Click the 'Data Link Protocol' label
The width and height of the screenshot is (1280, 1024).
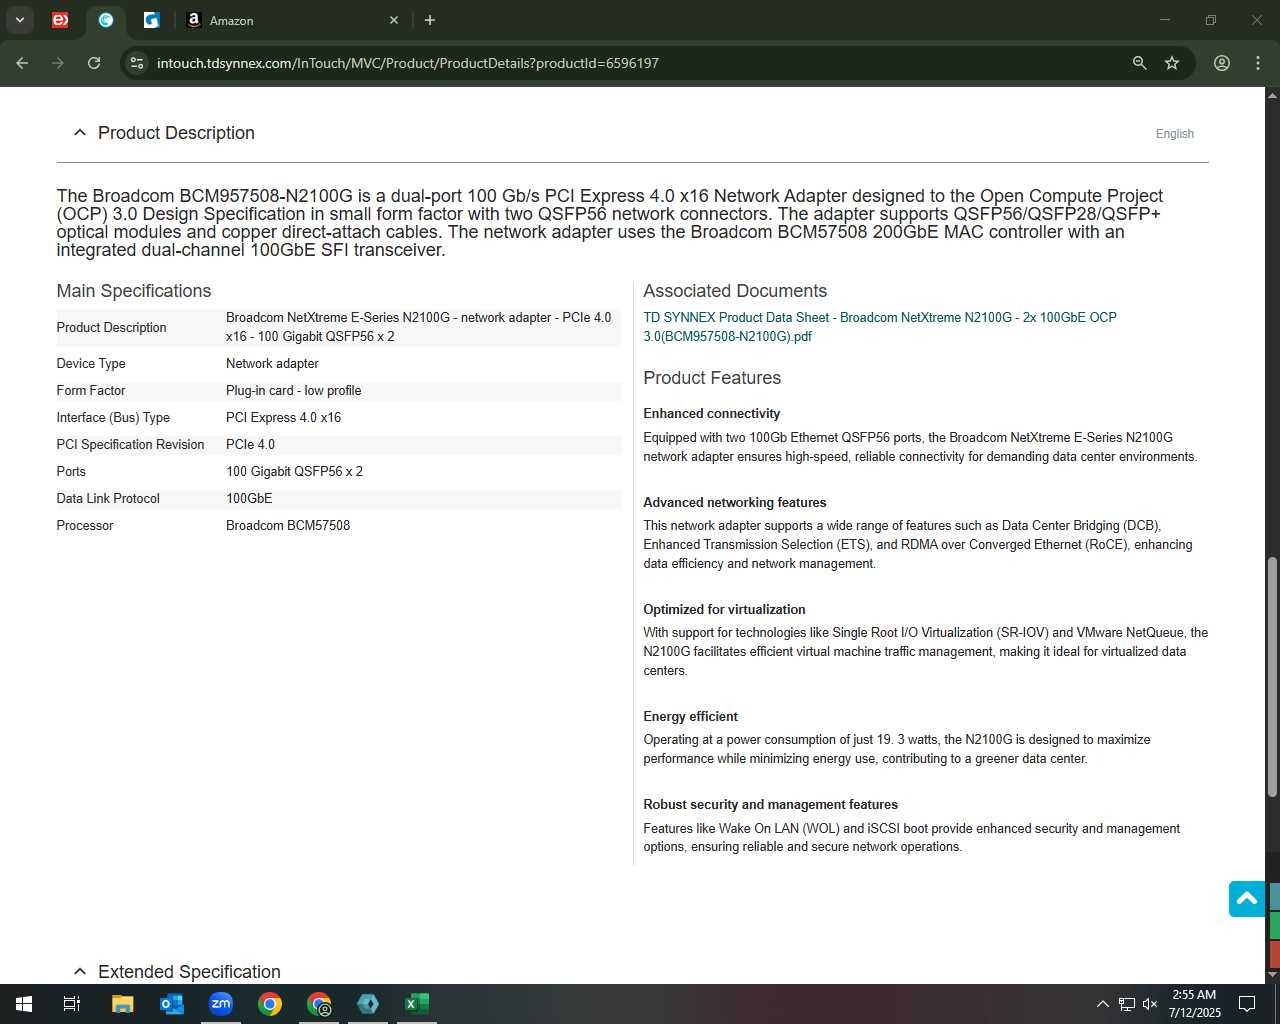click(108, 498)
